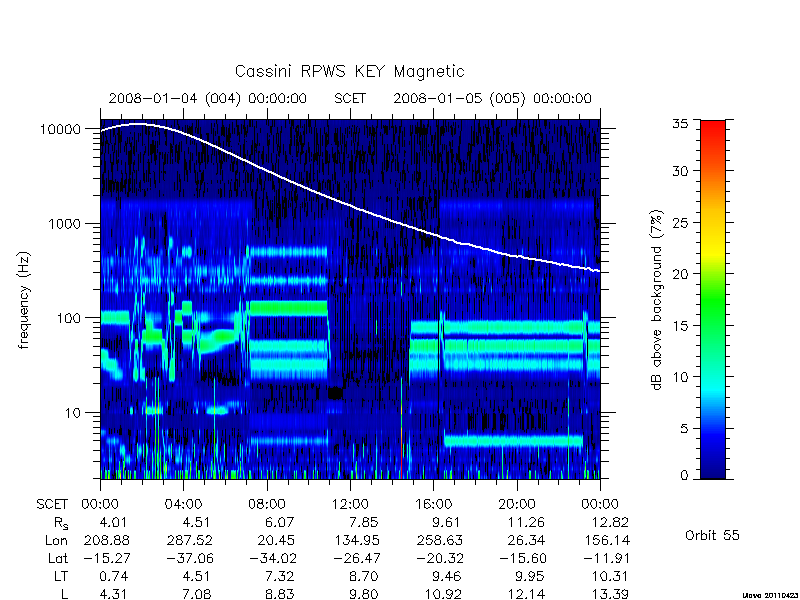Click the '100' frequency tick label
Screen dimensions: 800x600
(x=68, y=318)
